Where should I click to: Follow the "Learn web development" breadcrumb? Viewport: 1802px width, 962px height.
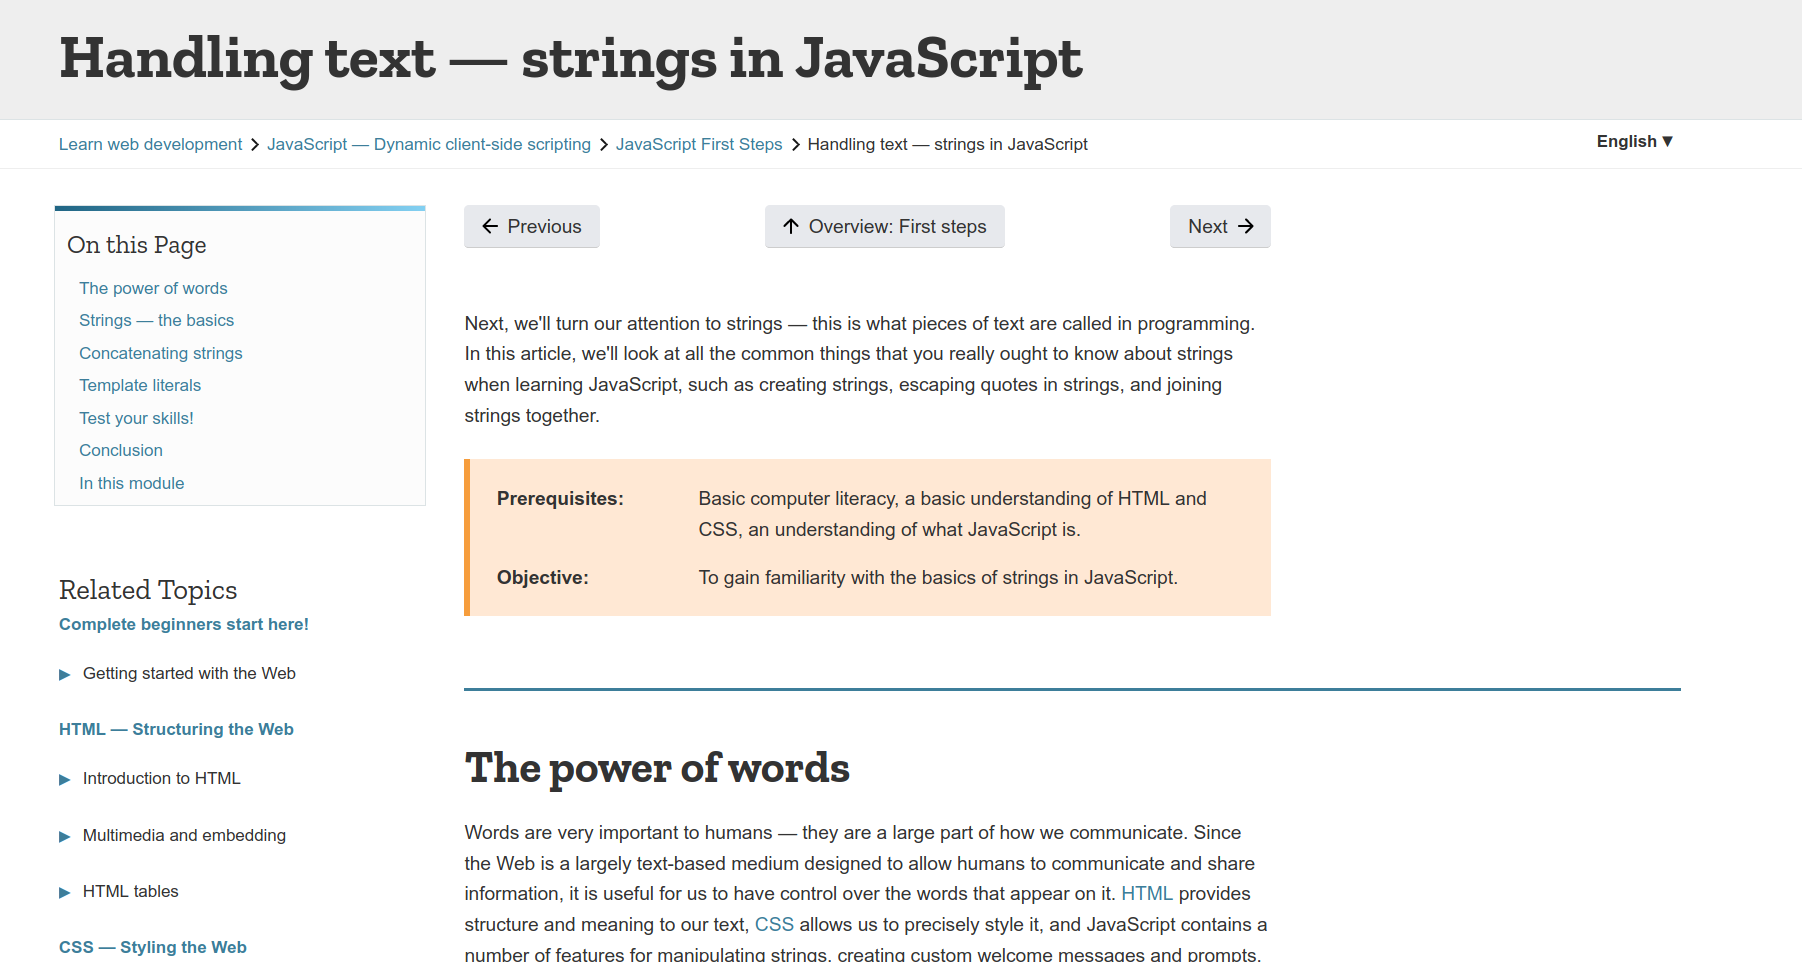pos(150,144)
